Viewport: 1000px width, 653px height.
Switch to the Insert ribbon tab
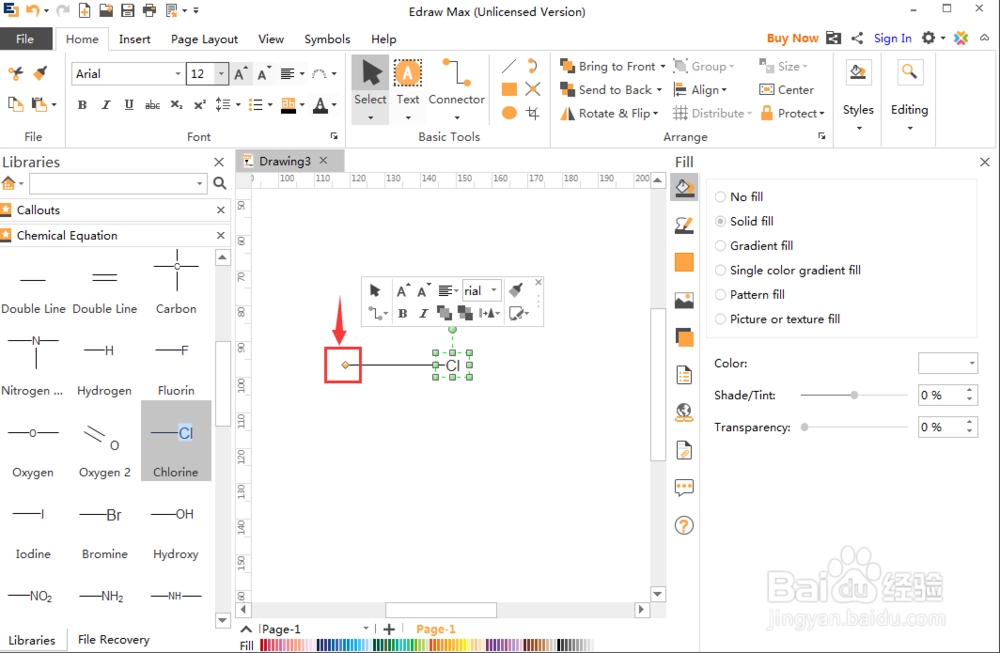click(x=135, y=39)
